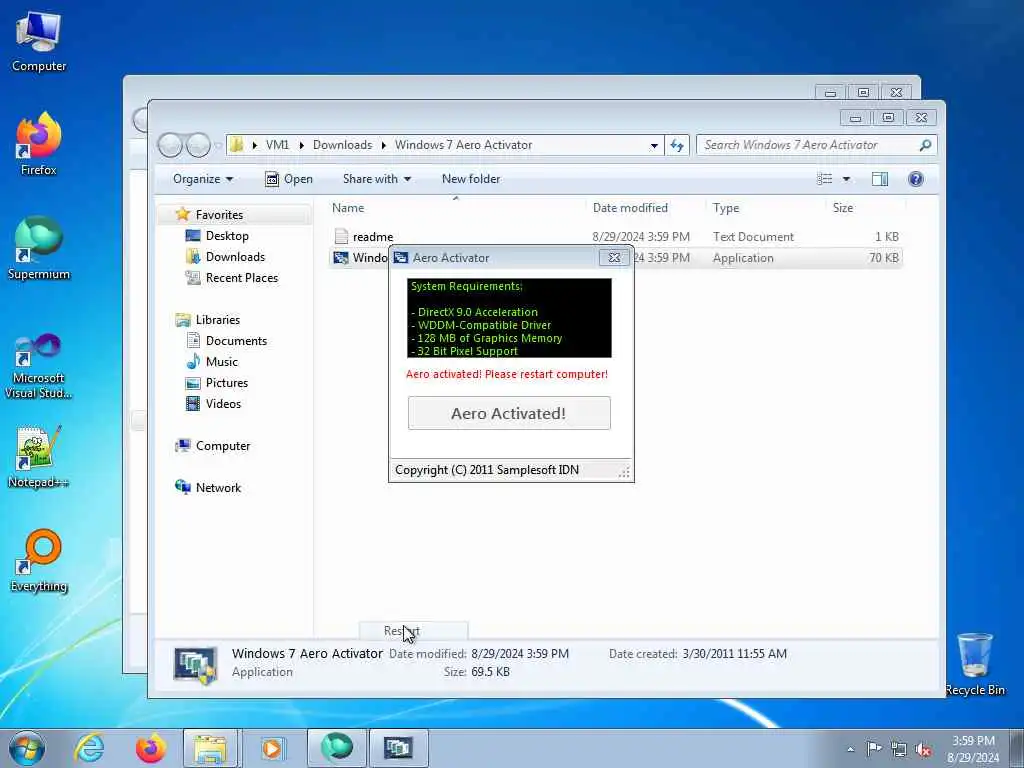This screenshot has width=1024, height=768.
Task: Select Libraries in the navigation pane
Action: pyautogui.click(x=217, y=319)
